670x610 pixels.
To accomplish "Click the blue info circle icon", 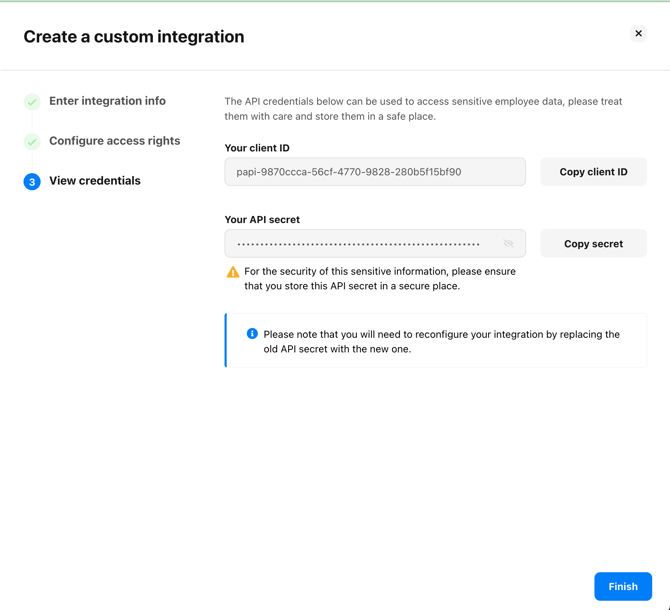I will [x=252, y=334].
